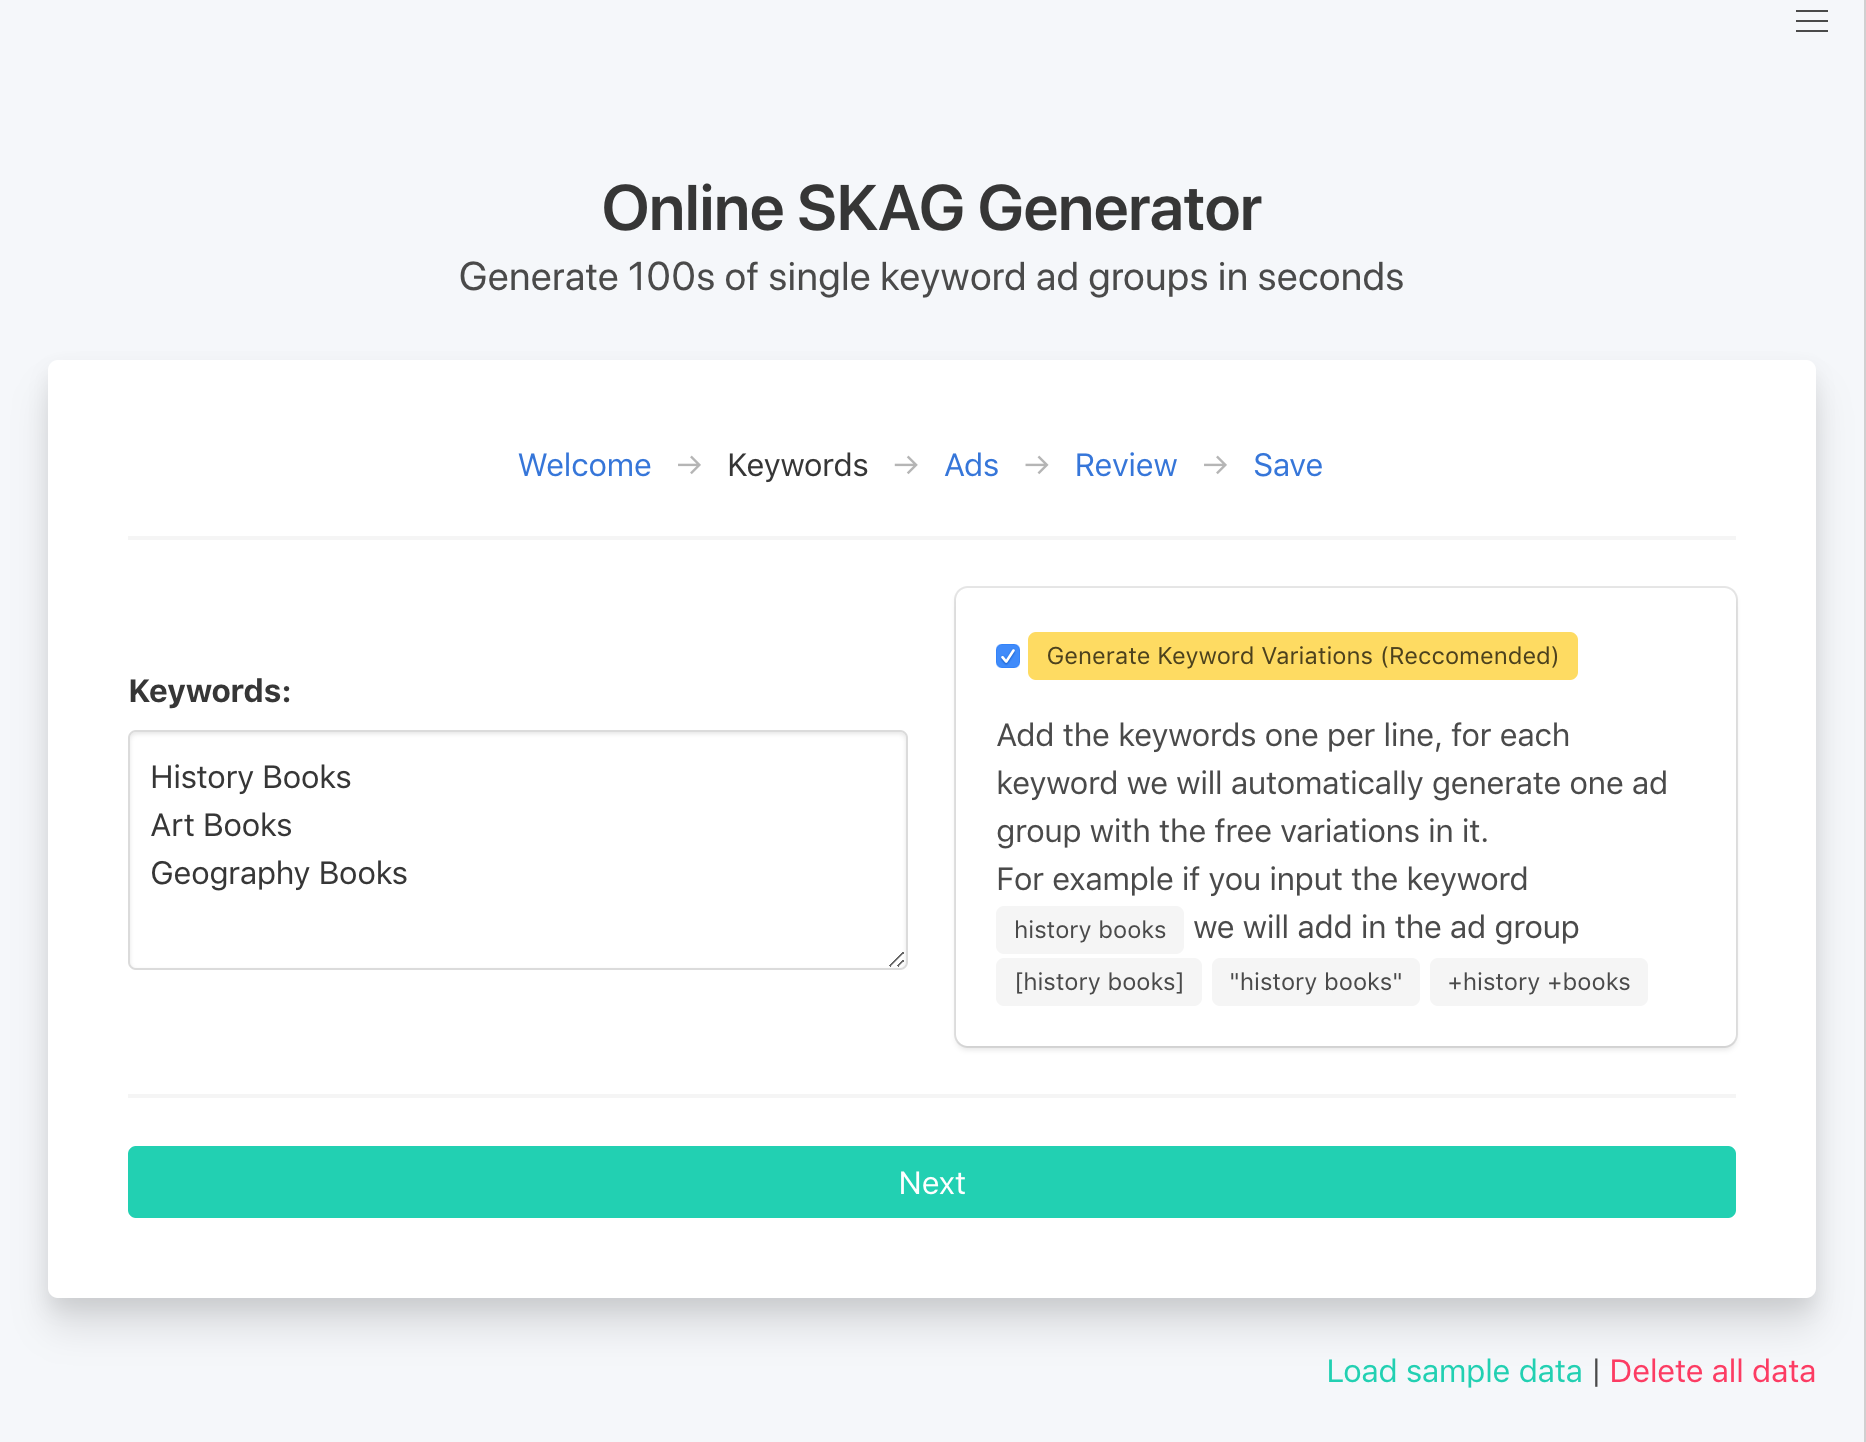The height and width of the screenshot is (1442, 1866).
Task: Delete all data
Action: [1713, 1371]
